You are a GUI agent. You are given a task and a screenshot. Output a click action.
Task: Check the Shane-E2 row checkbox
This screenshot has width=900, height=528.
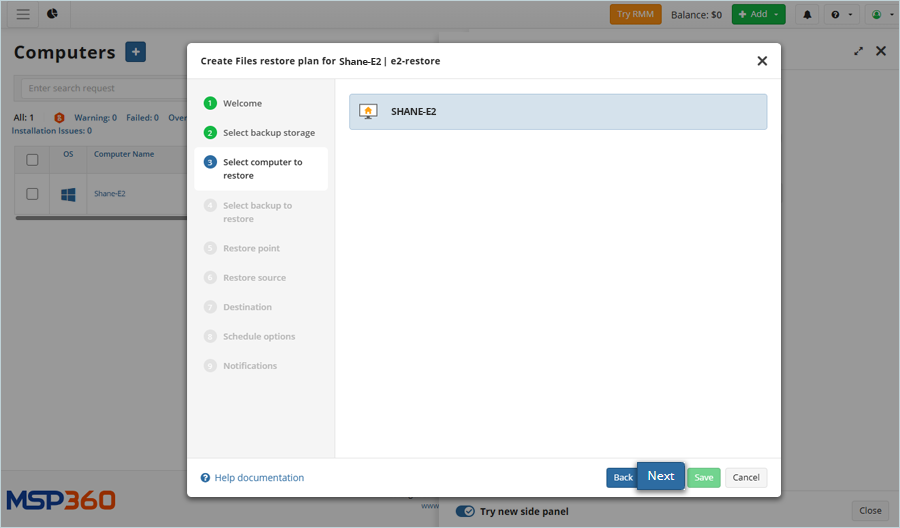click(32, 194)
